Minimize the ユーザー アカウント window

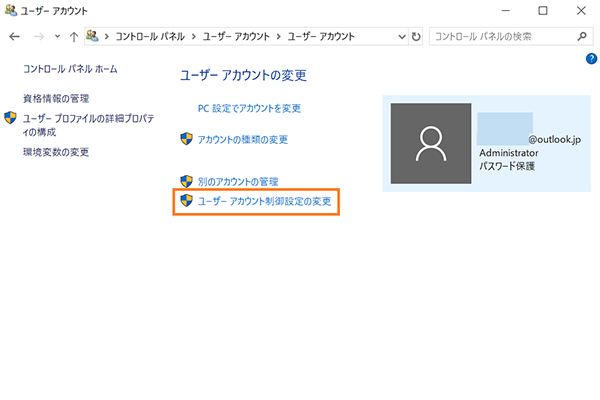506,11
